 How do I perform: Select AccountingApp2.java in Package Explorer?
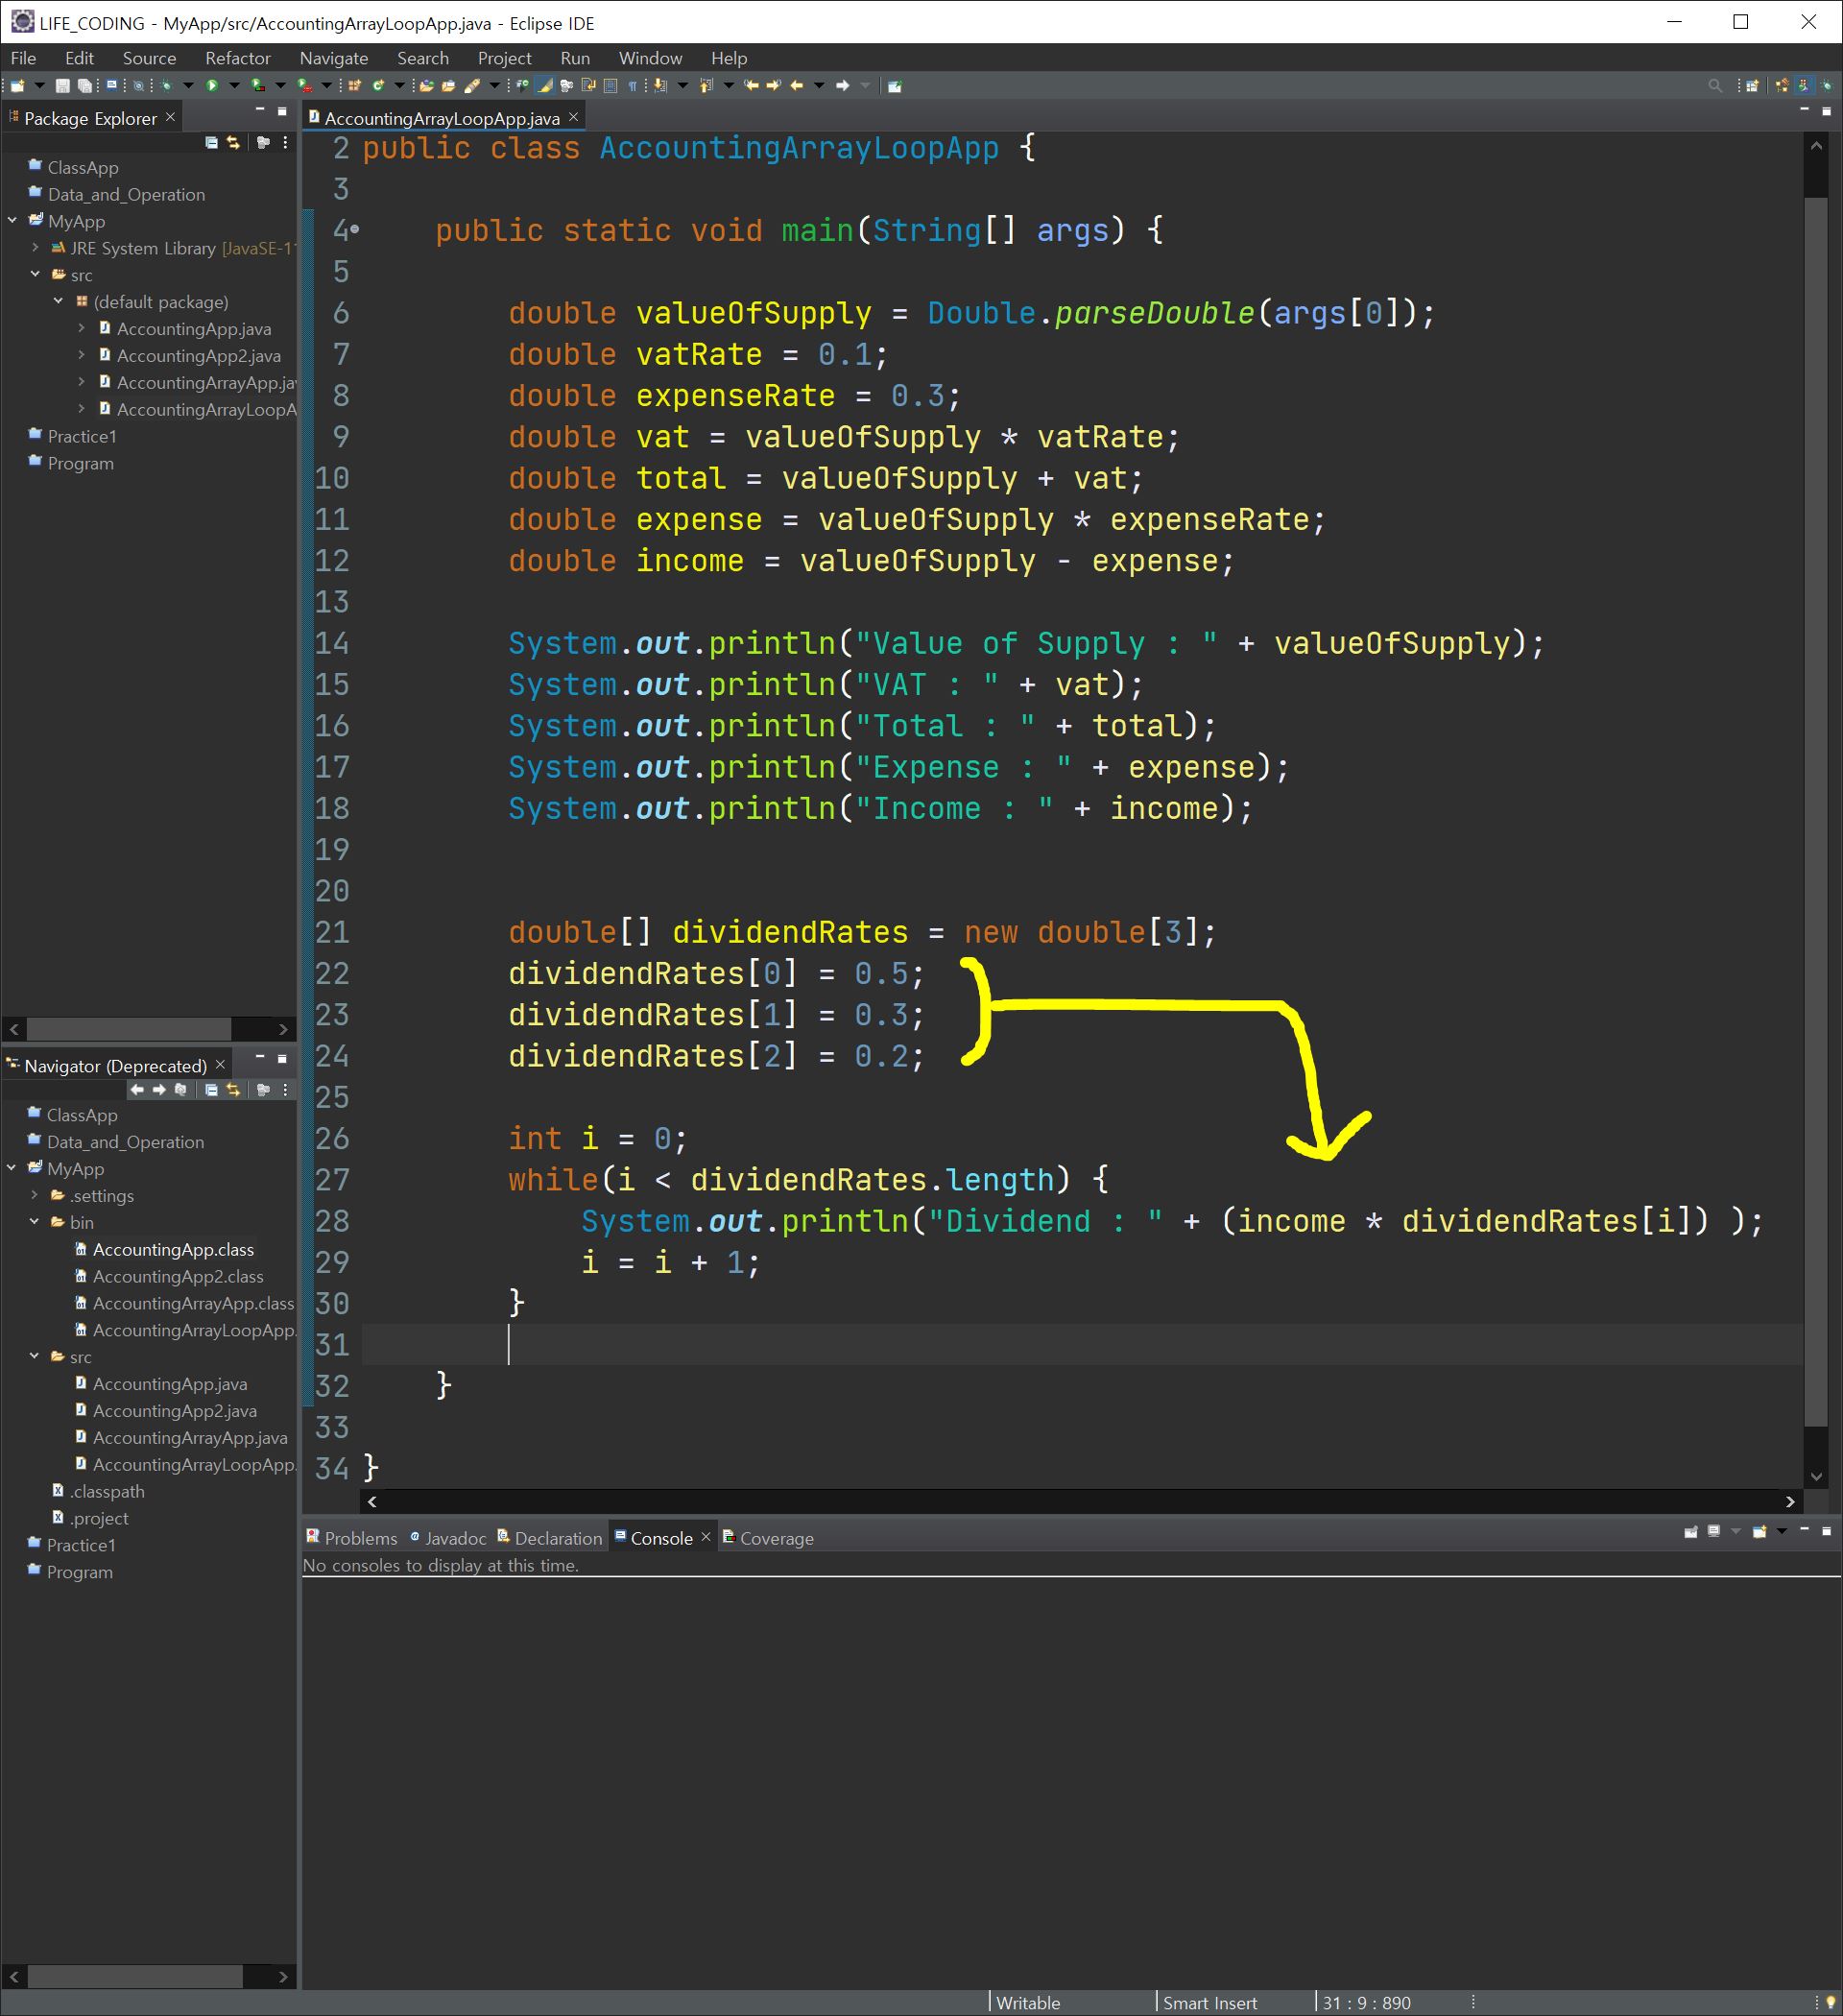point(198,356)
